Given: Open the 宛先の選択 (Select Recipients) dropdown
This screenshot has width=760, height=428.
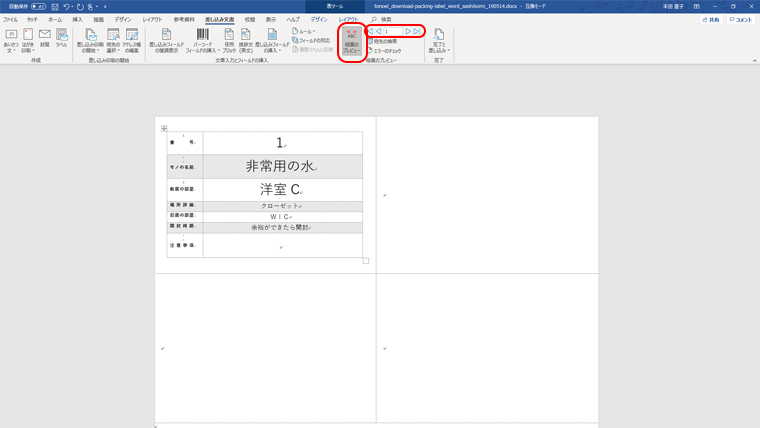Looking at the screenshot, I should pos(113,41).
